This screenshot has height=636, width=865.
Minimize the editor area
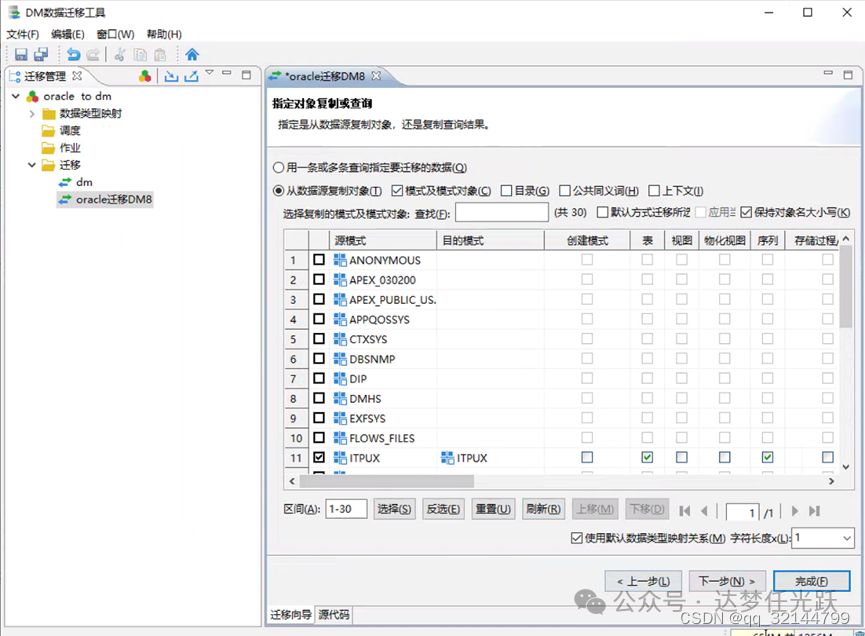[x=828, y=73]
